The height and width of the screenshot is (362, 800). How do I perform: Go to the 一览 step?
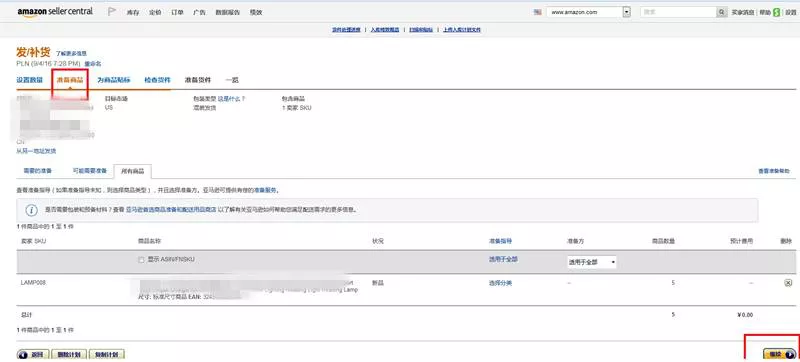coord(232,80)
